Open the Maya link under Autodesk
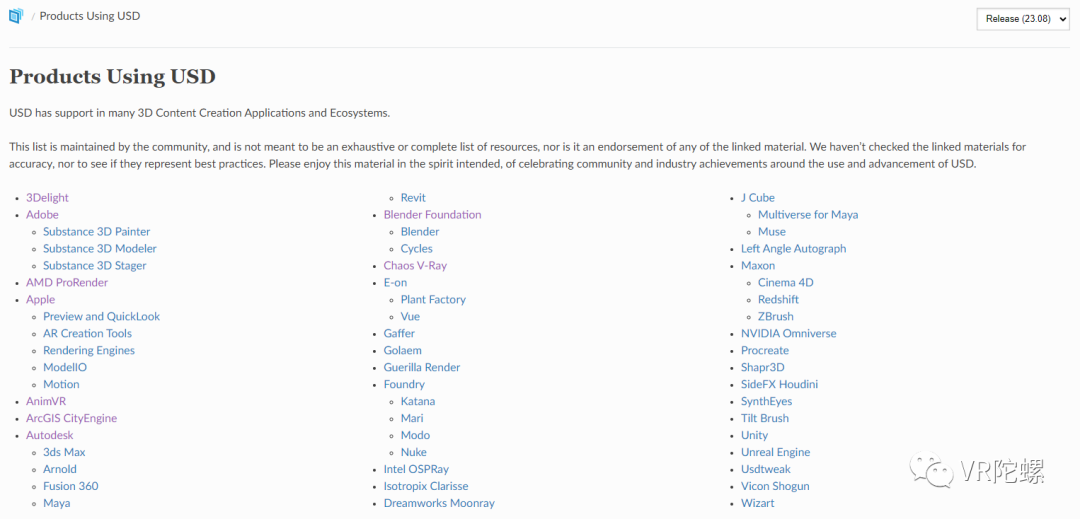 tap(56, 503)
